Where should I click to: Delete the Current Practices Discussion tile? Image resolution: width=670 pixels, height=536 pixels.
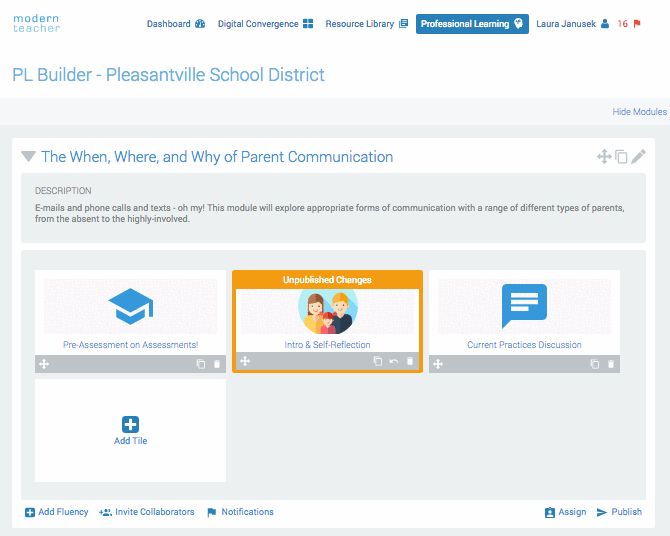pyautogui.click(x=611, y=364)
